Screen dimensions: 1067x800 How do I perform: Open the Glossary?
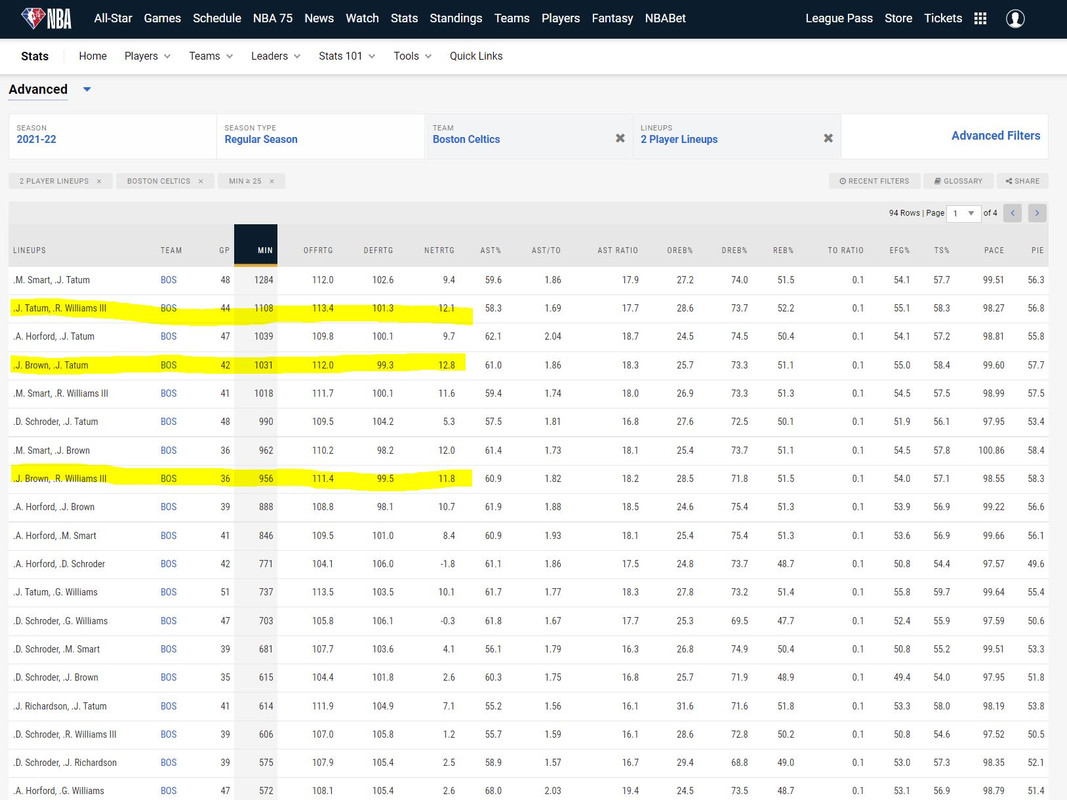point(958,181)
